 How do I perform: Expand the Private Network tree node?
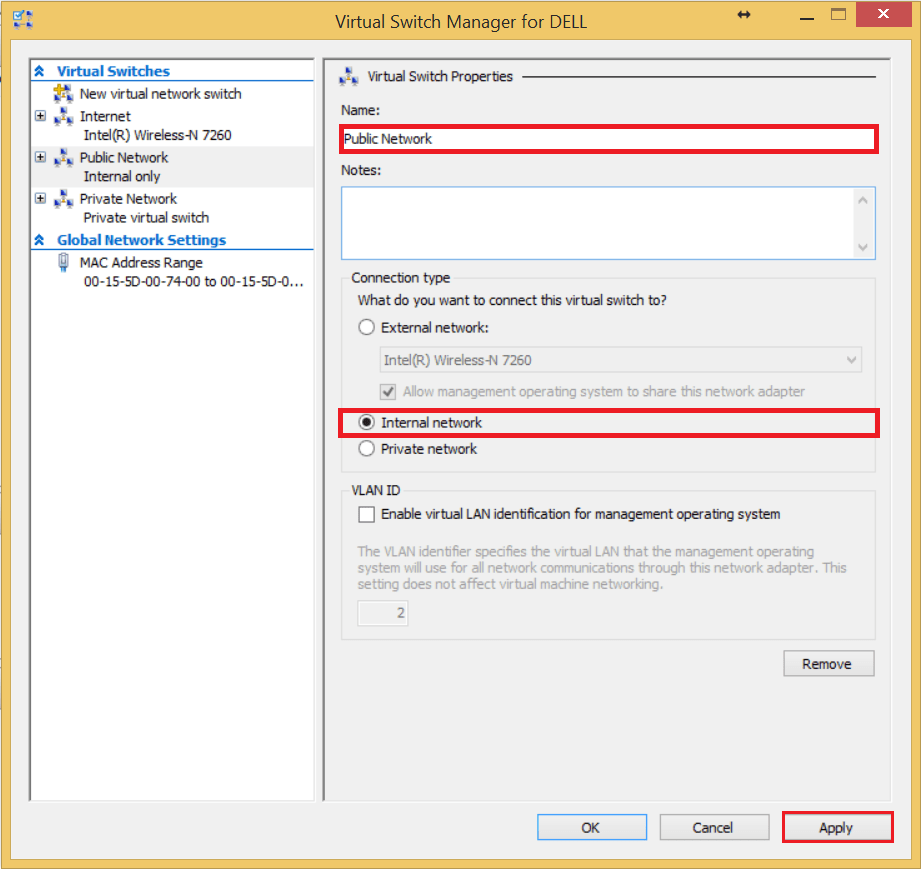pos(41,199)
